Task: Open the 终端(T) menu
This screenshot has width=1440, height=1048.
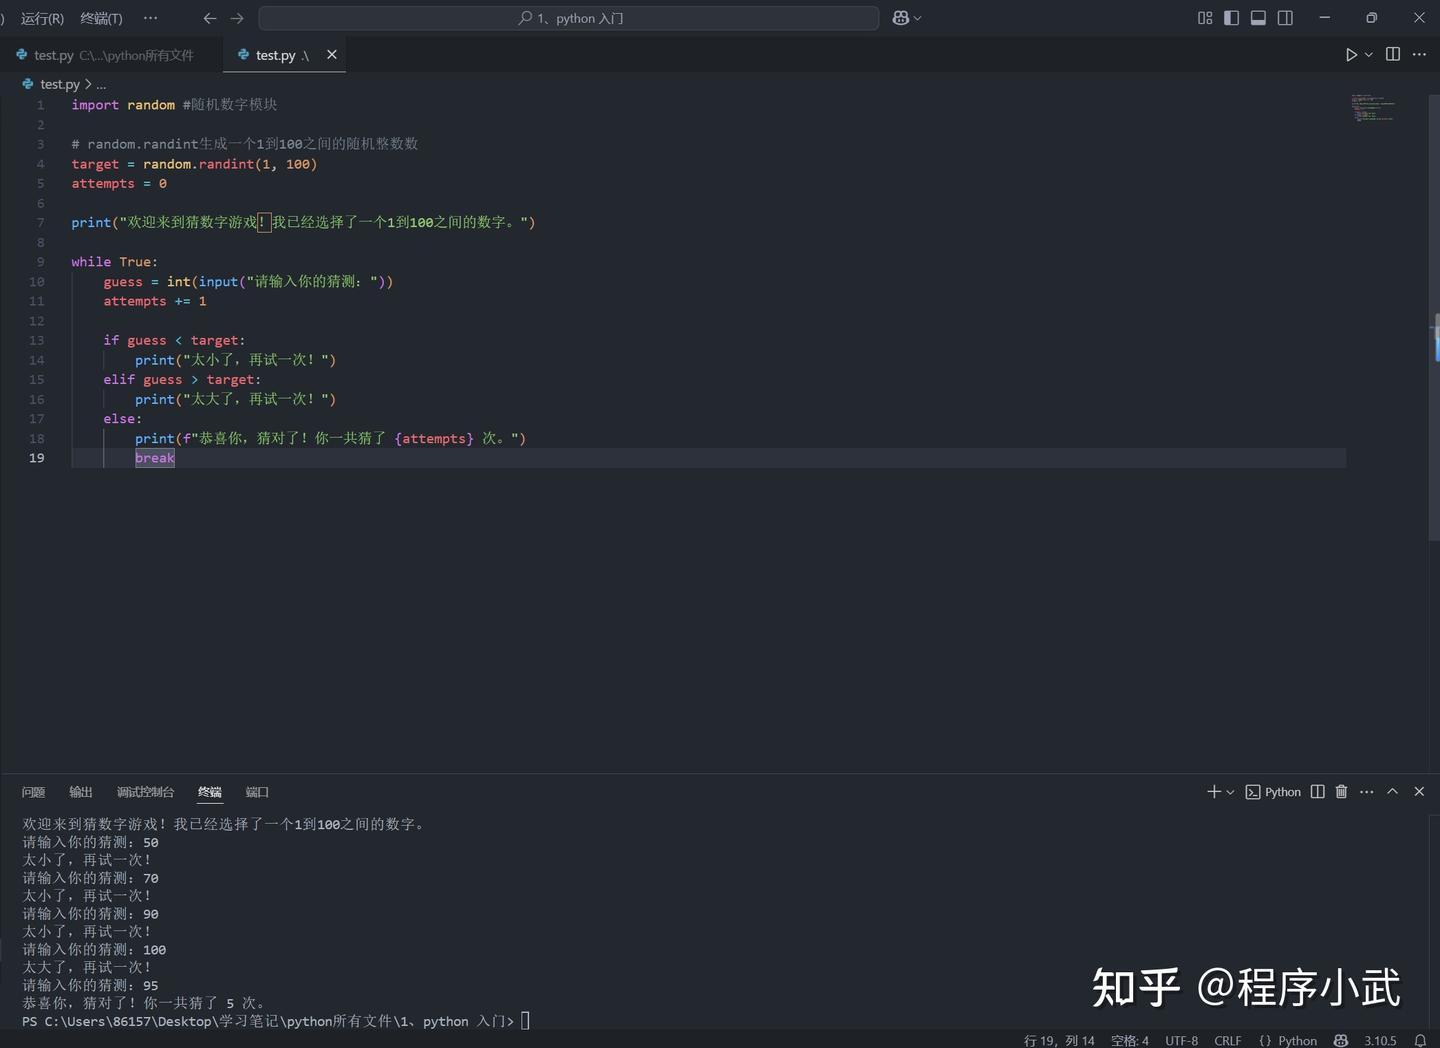Action: coord(100,17)
